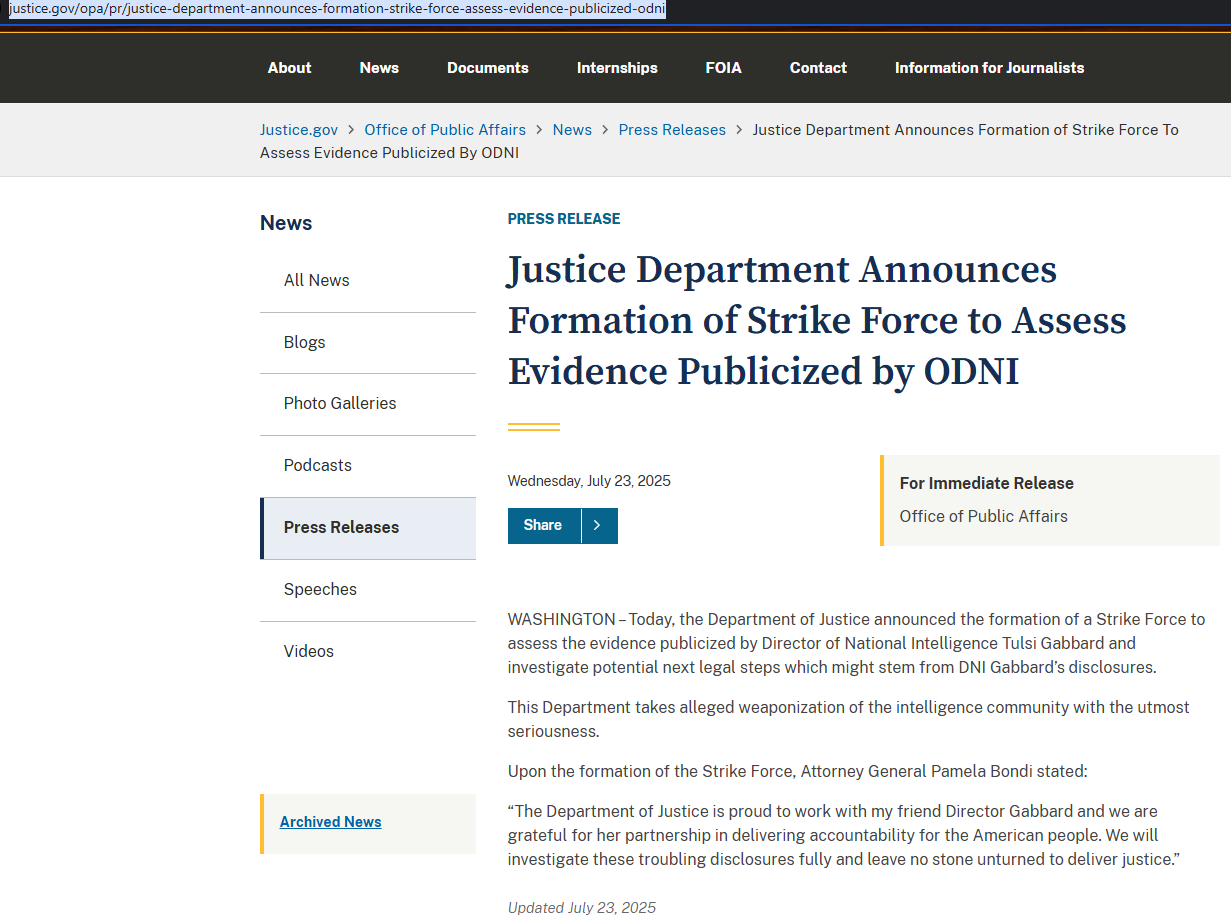
Task: Click the chevron after Press Releases breadcrumb
Action: [739, 130]
